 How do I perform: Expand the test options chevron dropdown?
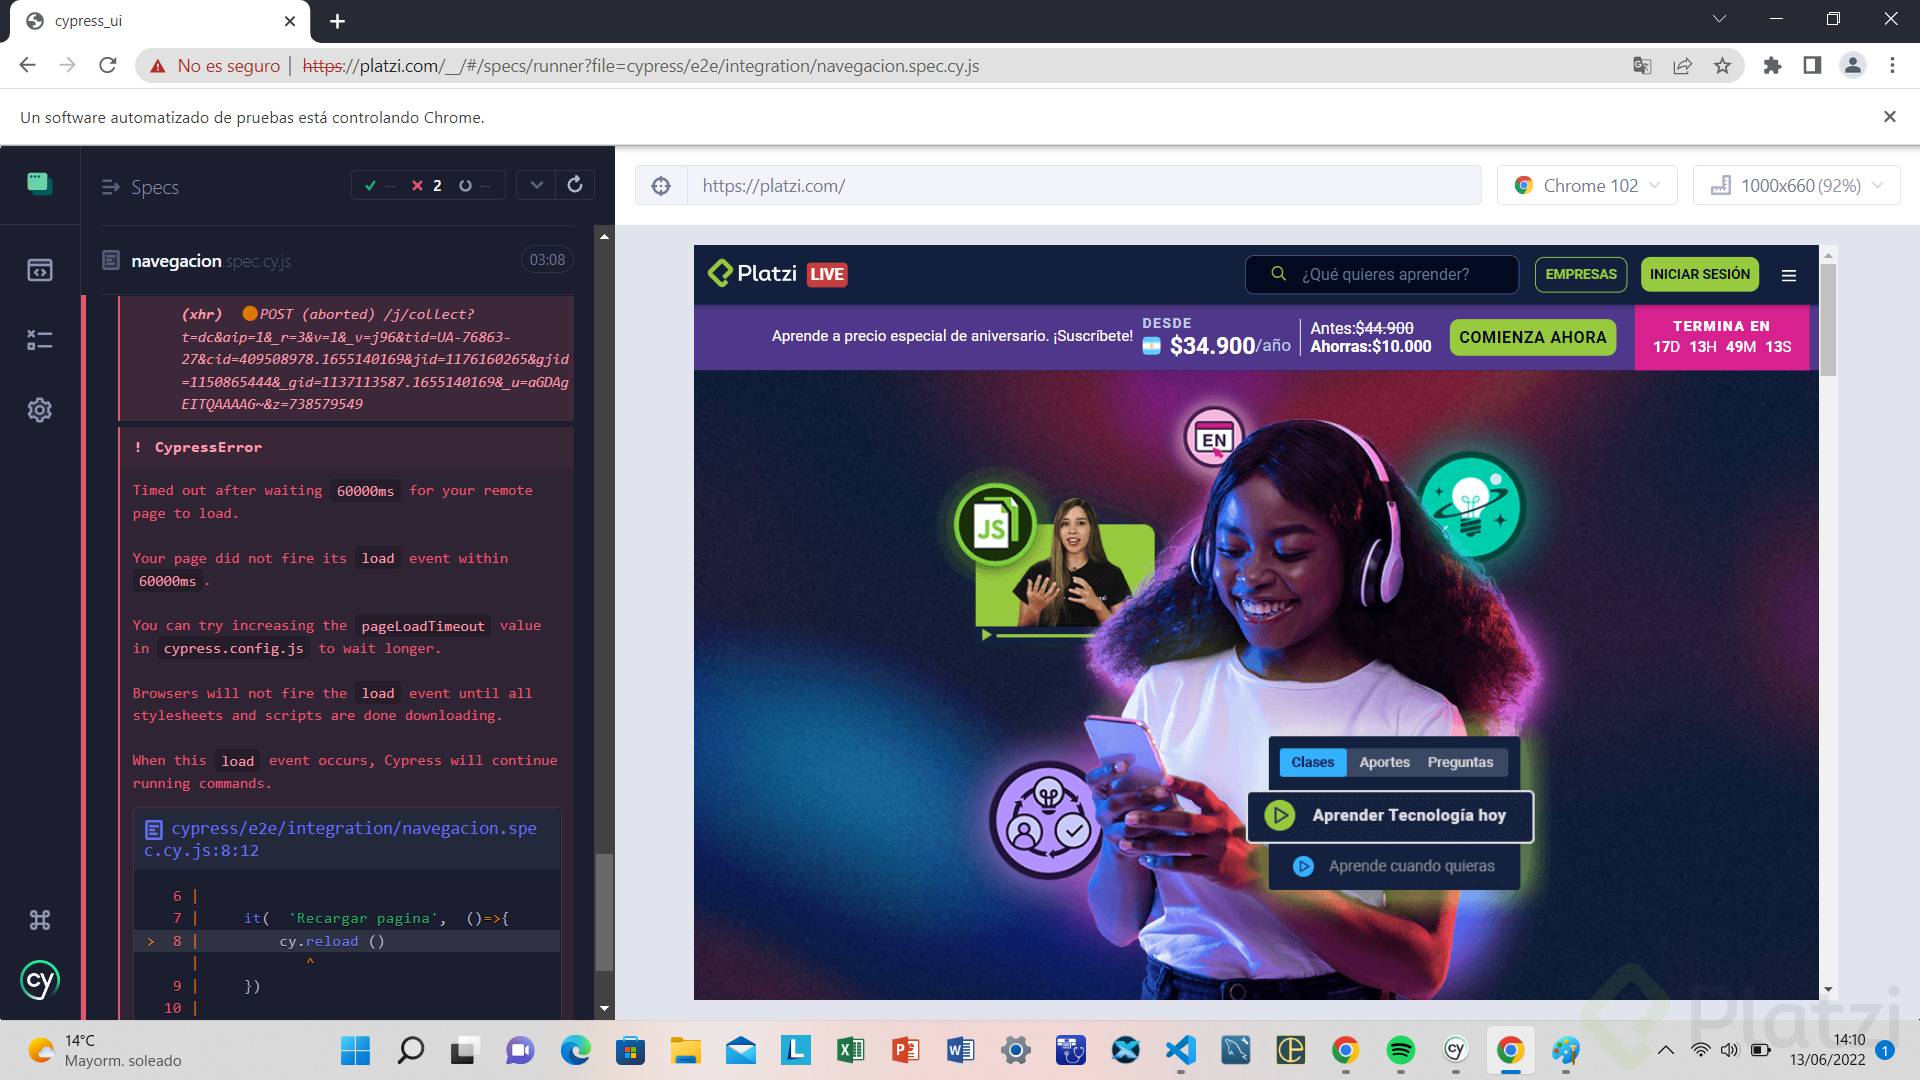(537, 185)
